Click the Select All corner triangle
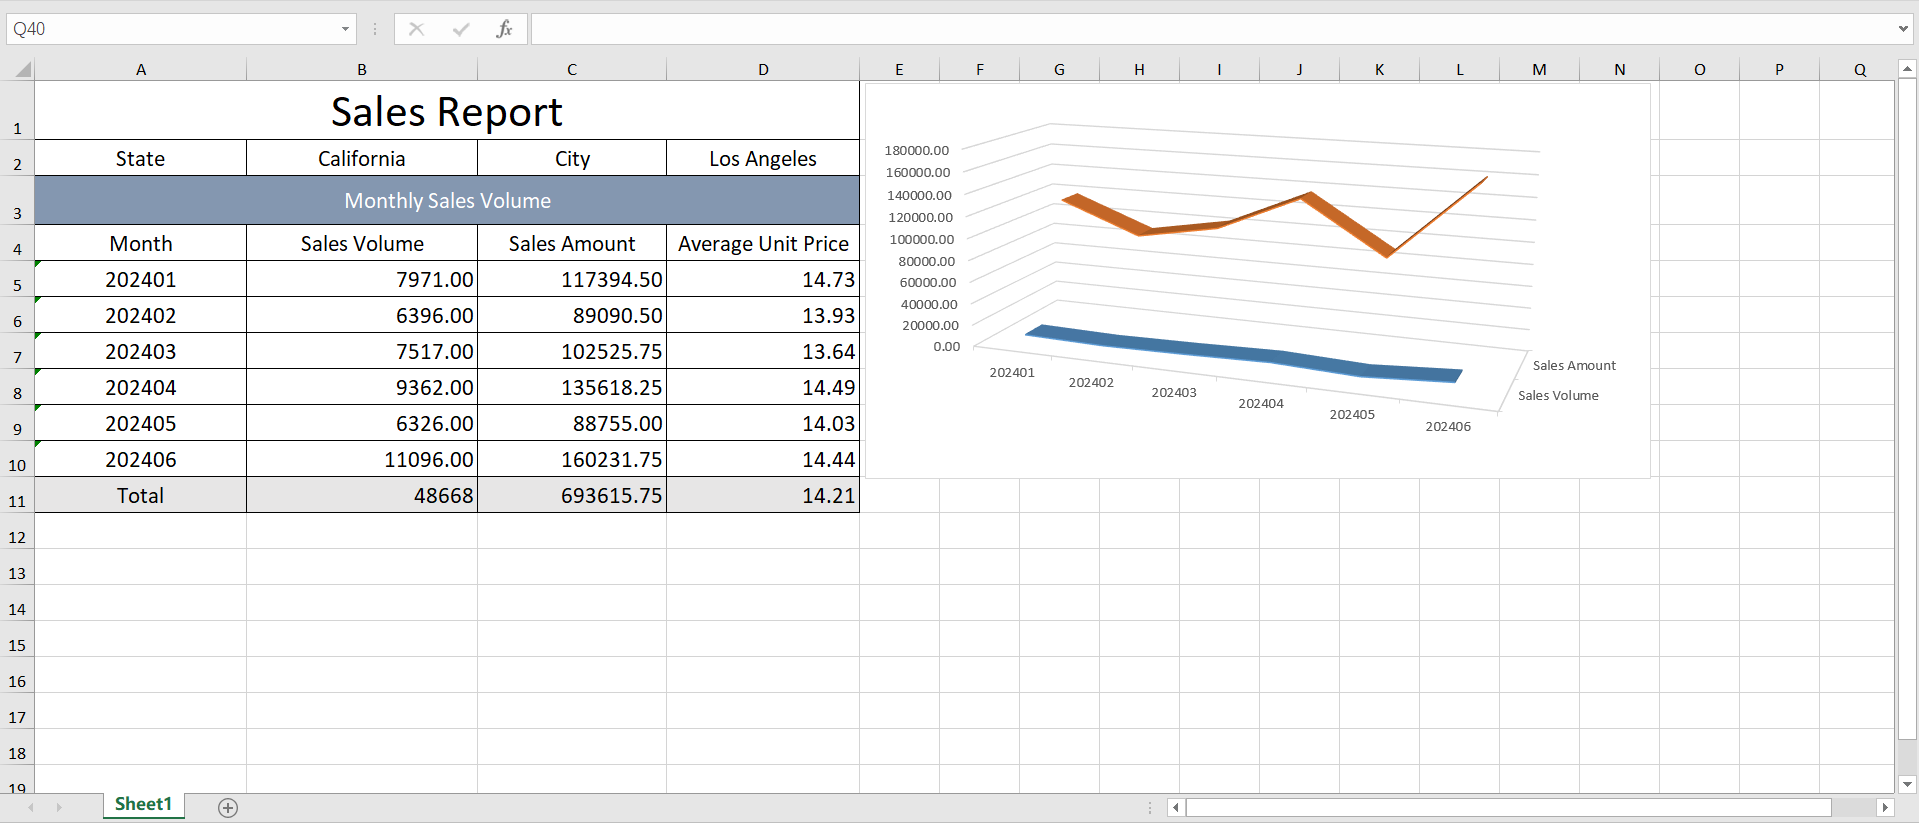Screen dimensions: 1919x823 coord(21,69)
